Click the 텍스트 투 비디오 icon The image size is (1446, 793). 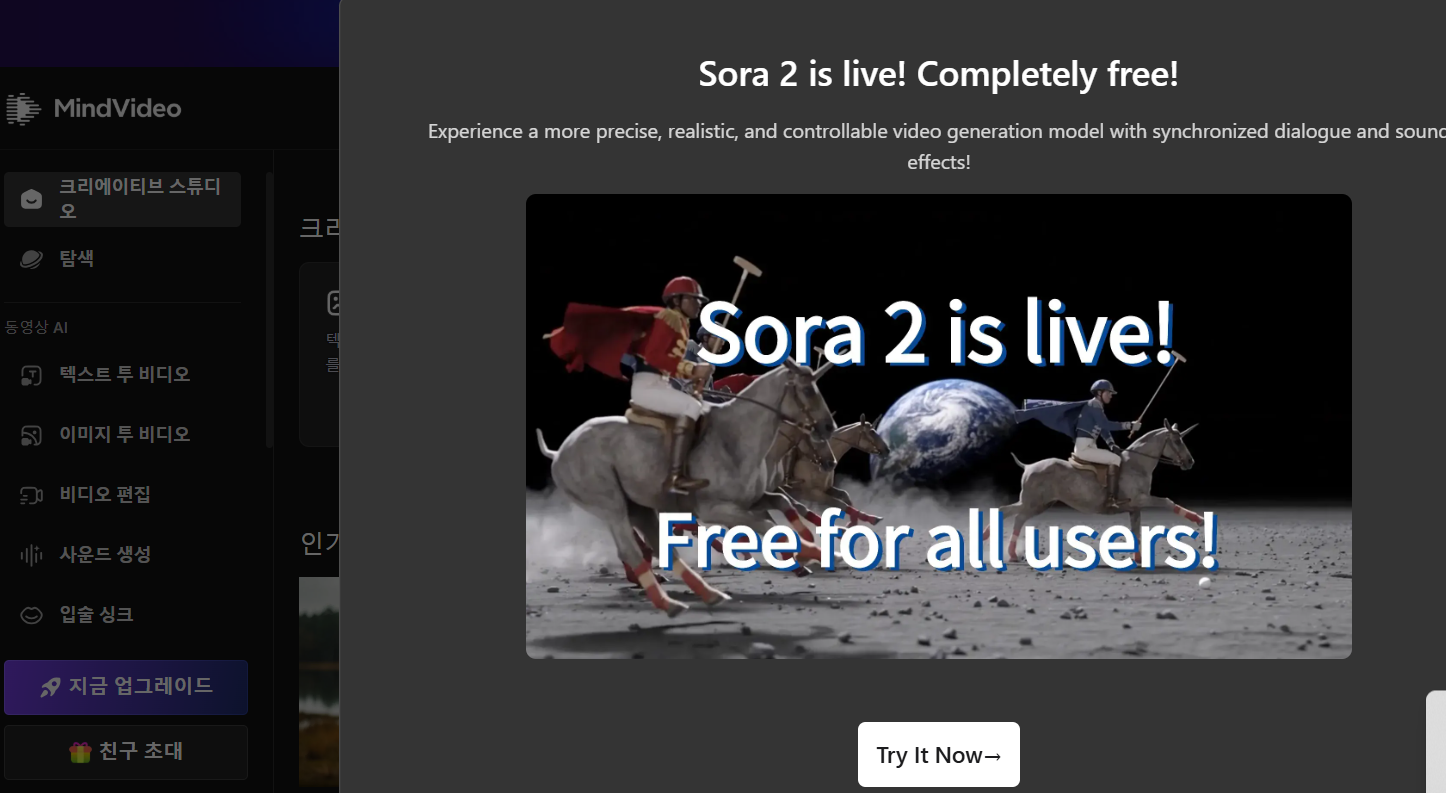tap(32, 375)
